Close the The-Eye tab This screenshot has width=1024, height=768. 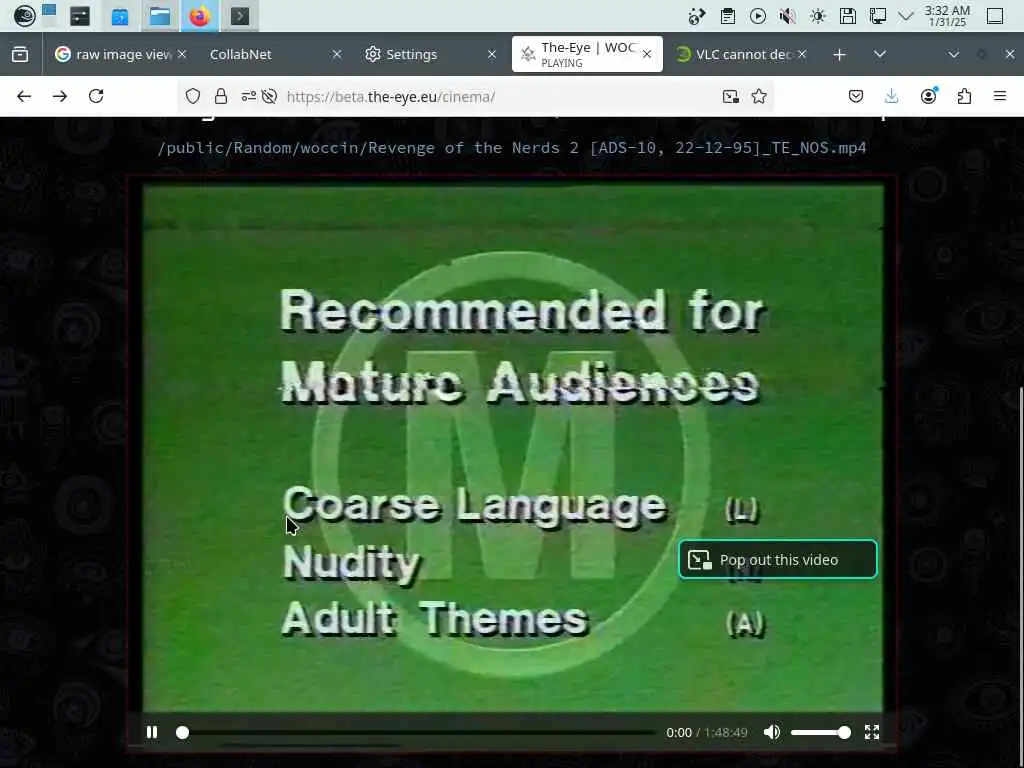pyautogui.click(x=647, y=54)
